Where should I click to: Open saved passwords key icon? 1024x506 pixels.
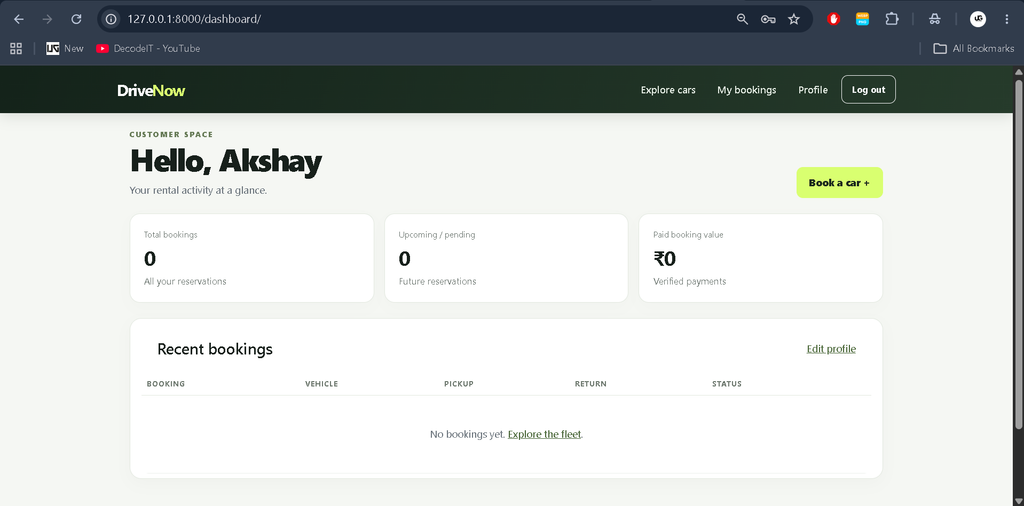tap(768, 19)
